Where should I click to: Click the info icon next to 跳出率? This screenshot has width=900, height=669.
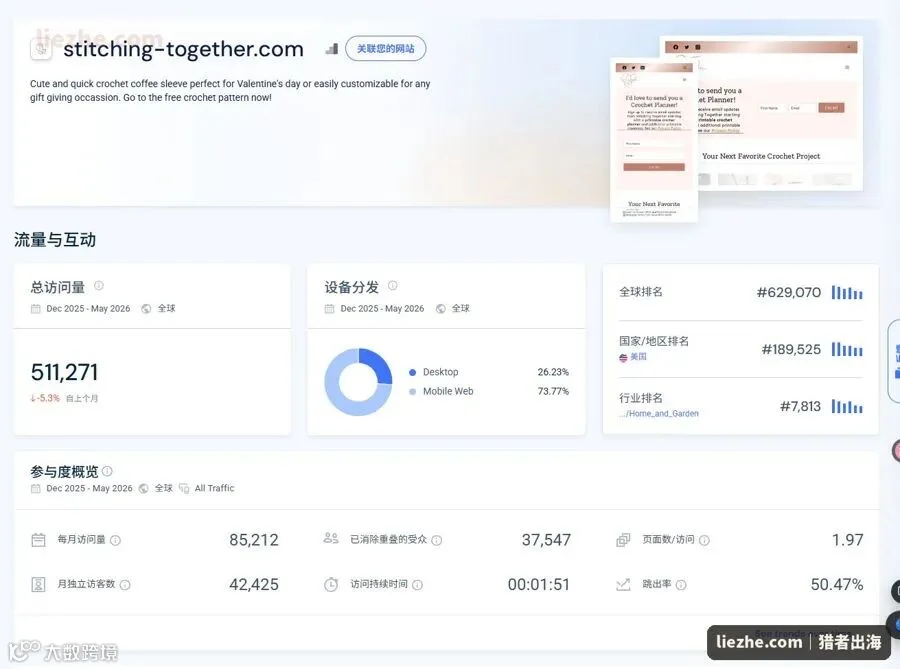(x=681, y=585)
